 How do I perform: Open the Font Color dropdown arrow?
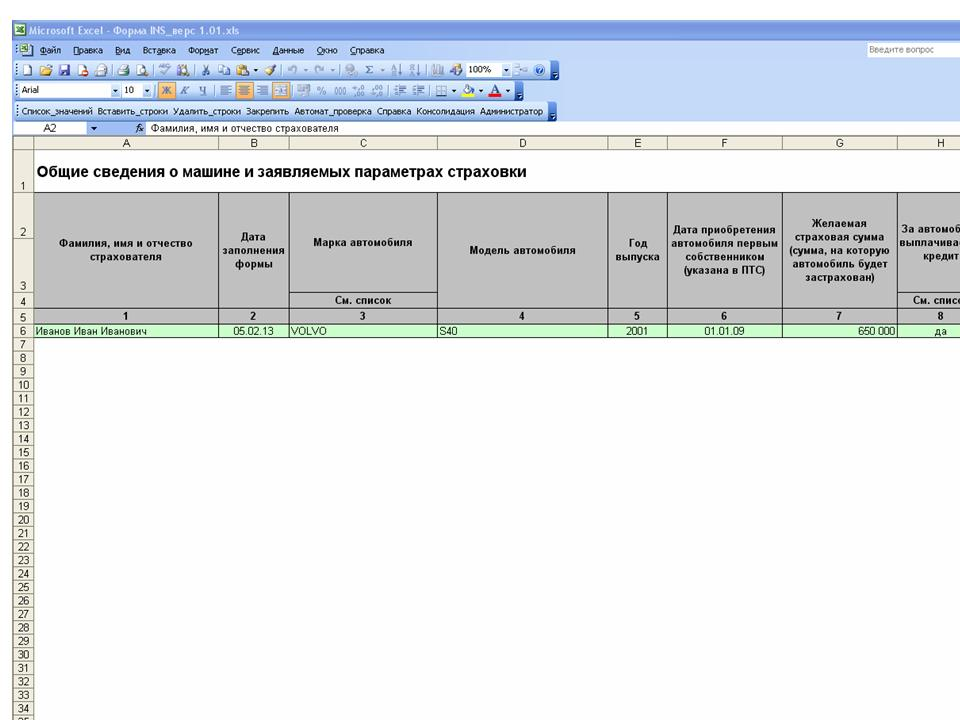508,91
